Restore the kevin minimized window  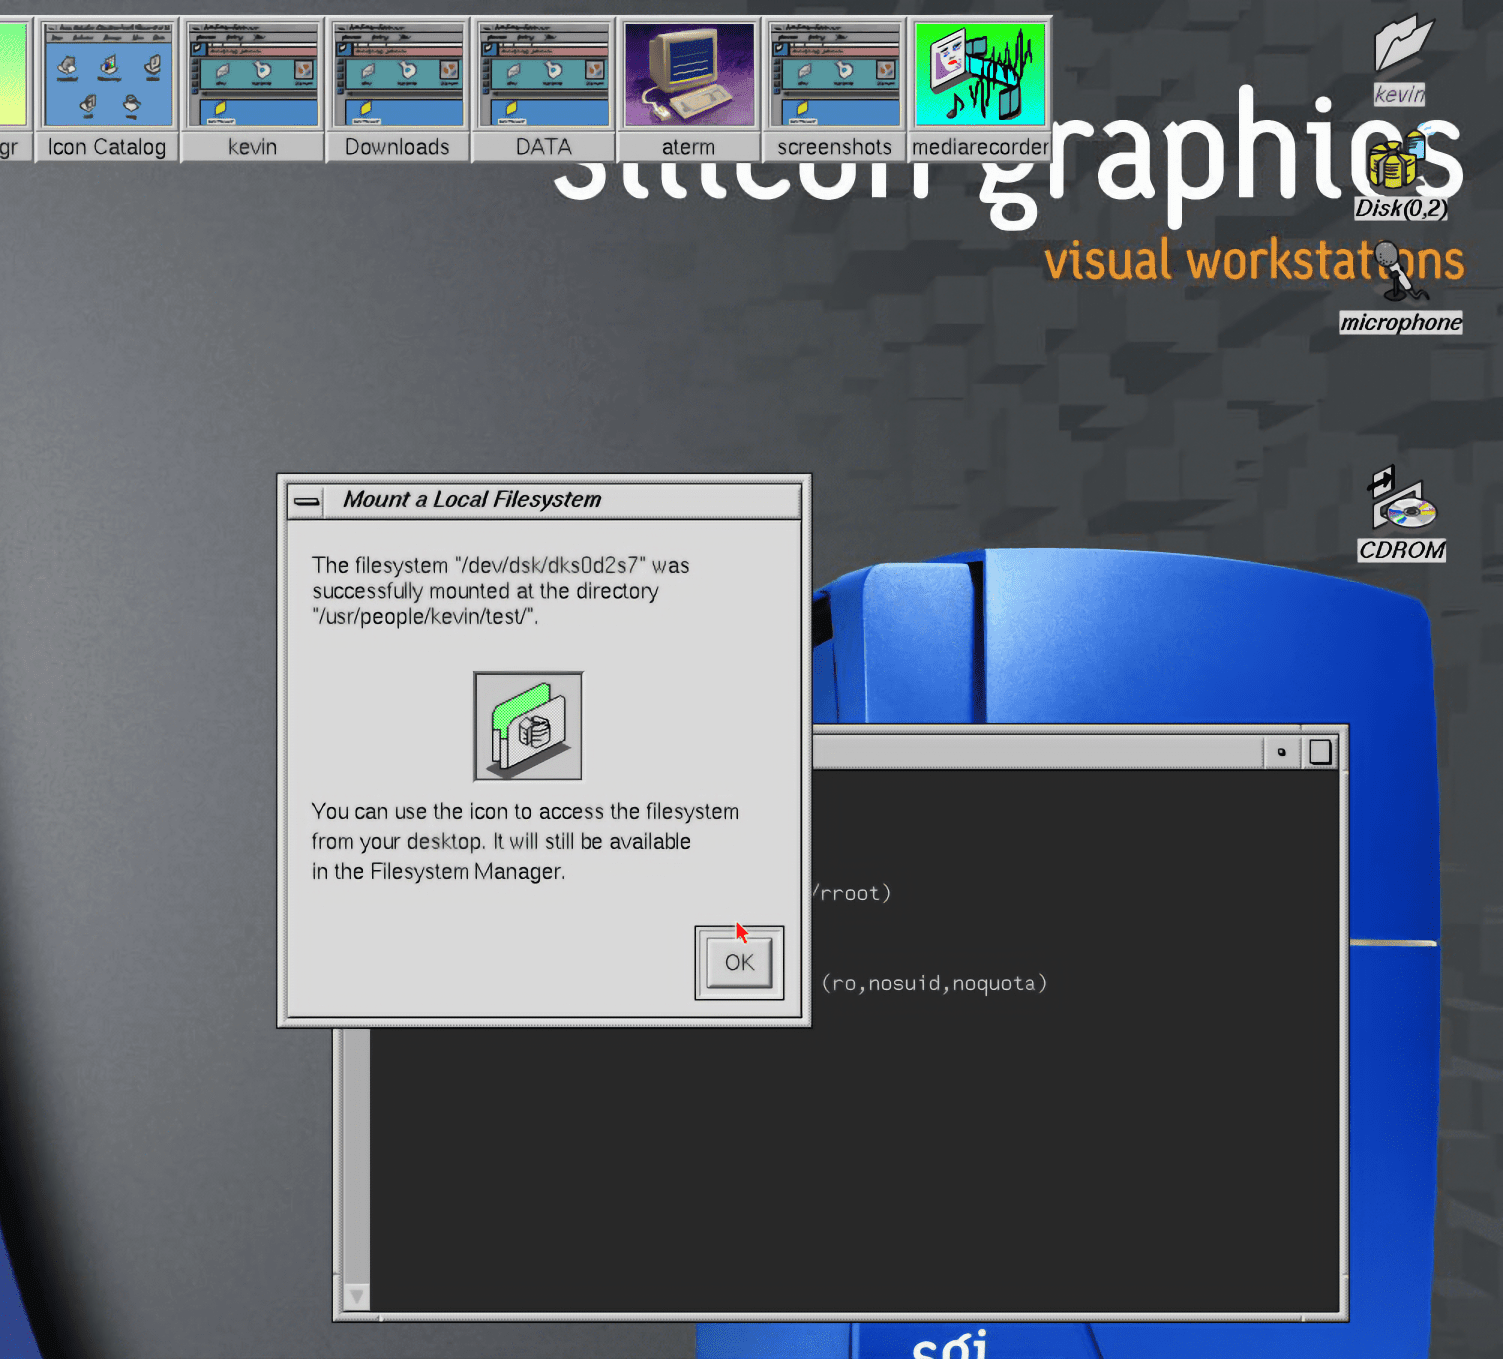click(252, 89)
